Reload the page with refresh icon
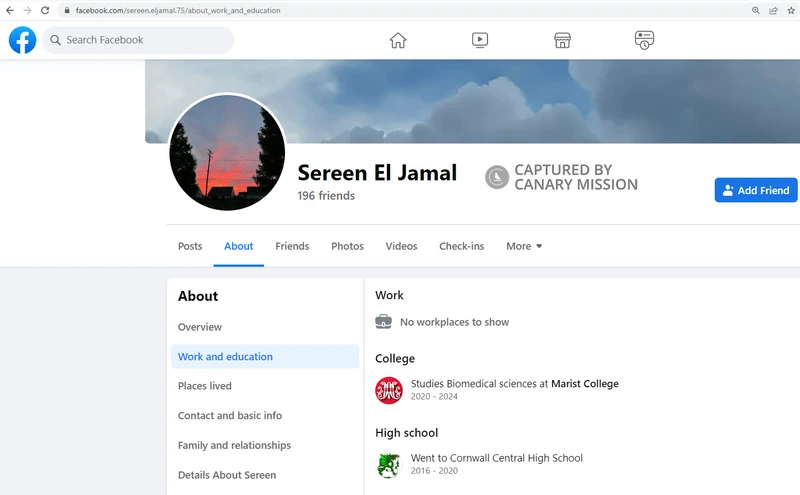 coord(45,10)
